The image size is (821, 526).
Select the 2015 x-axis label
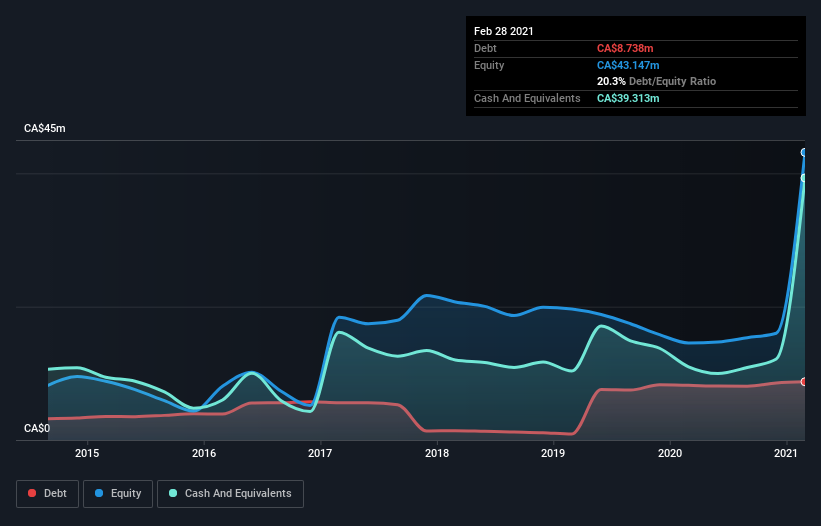click(87, 453)
